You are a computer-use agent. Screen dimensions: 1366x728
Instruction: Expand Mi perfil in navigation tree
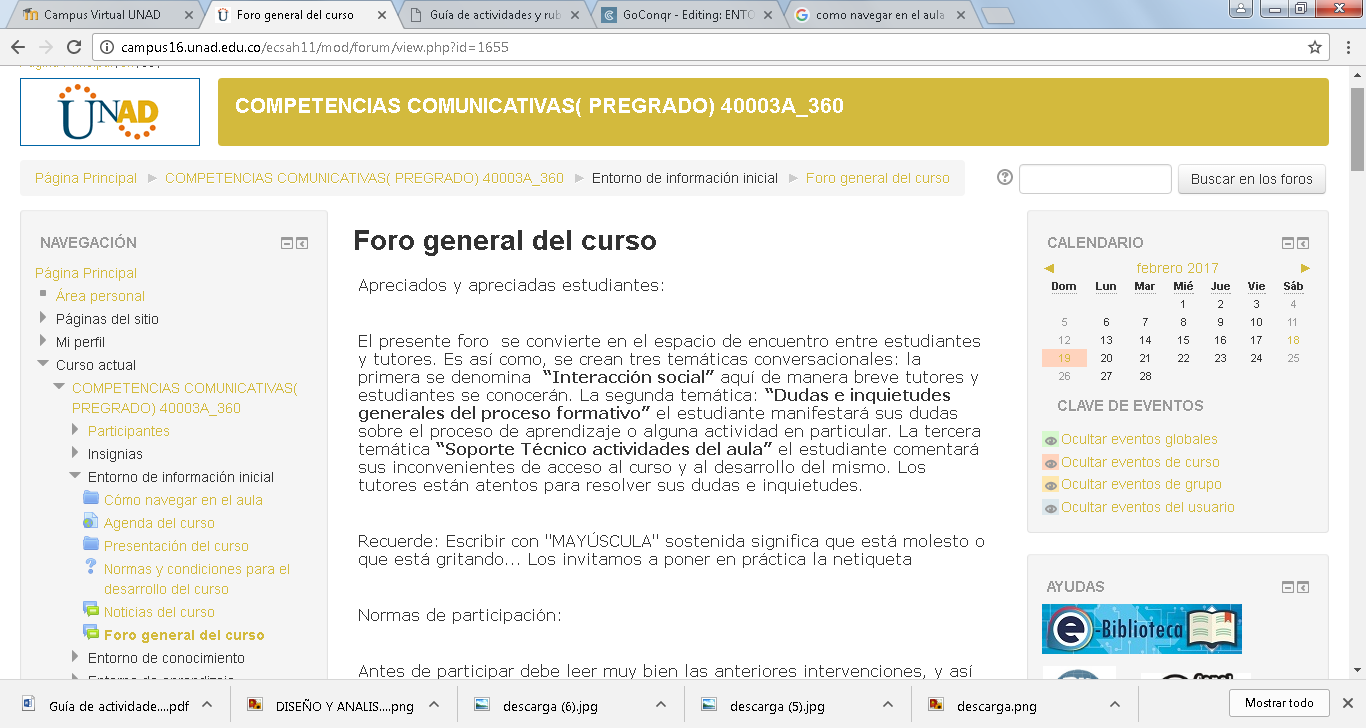pyautogui.click(x=43, y=341)
